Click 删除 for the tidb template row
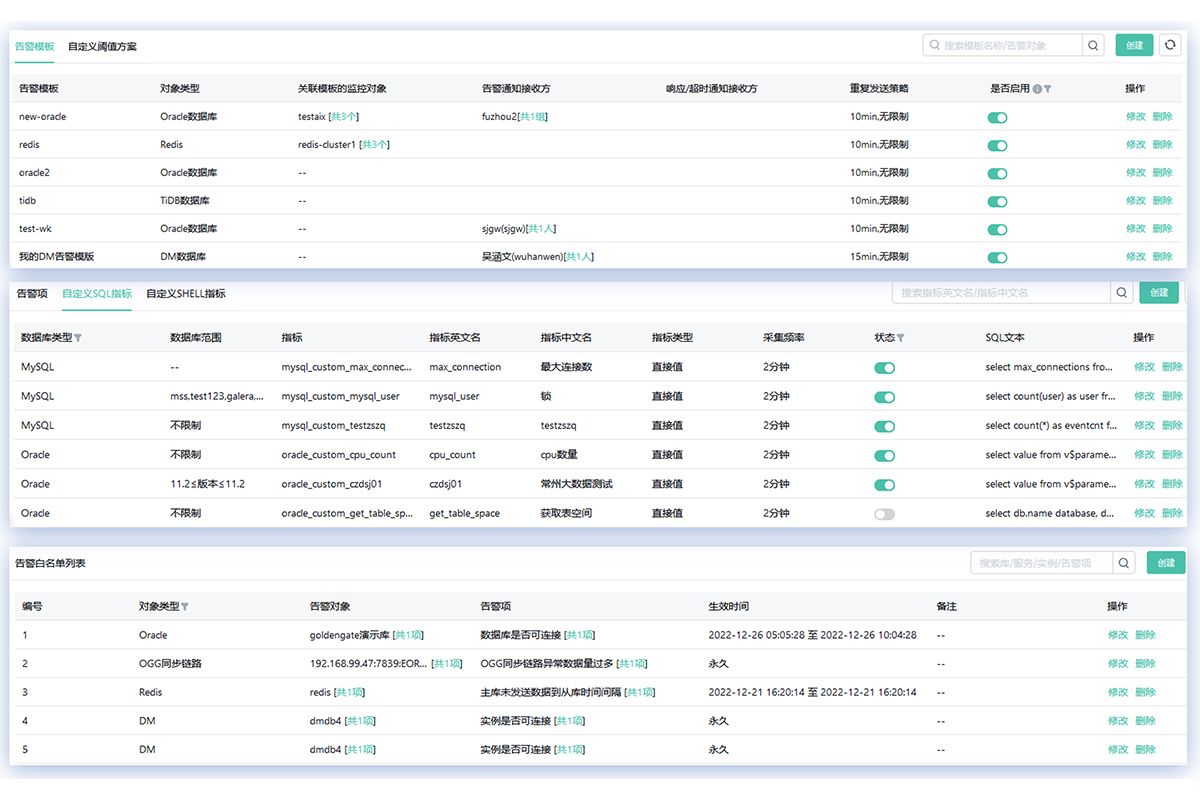The image size is (1200, 800). click(1162, 201)
